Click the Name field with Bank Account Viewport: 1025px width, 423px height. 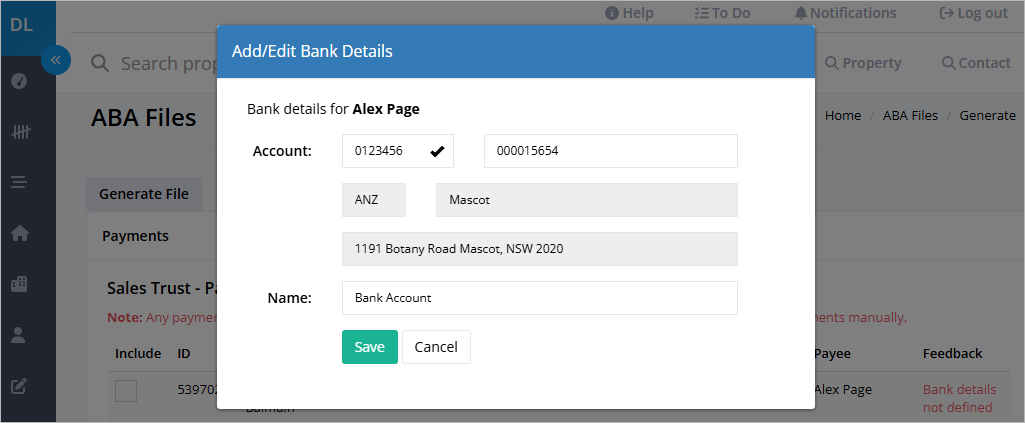tap(539, 298)
